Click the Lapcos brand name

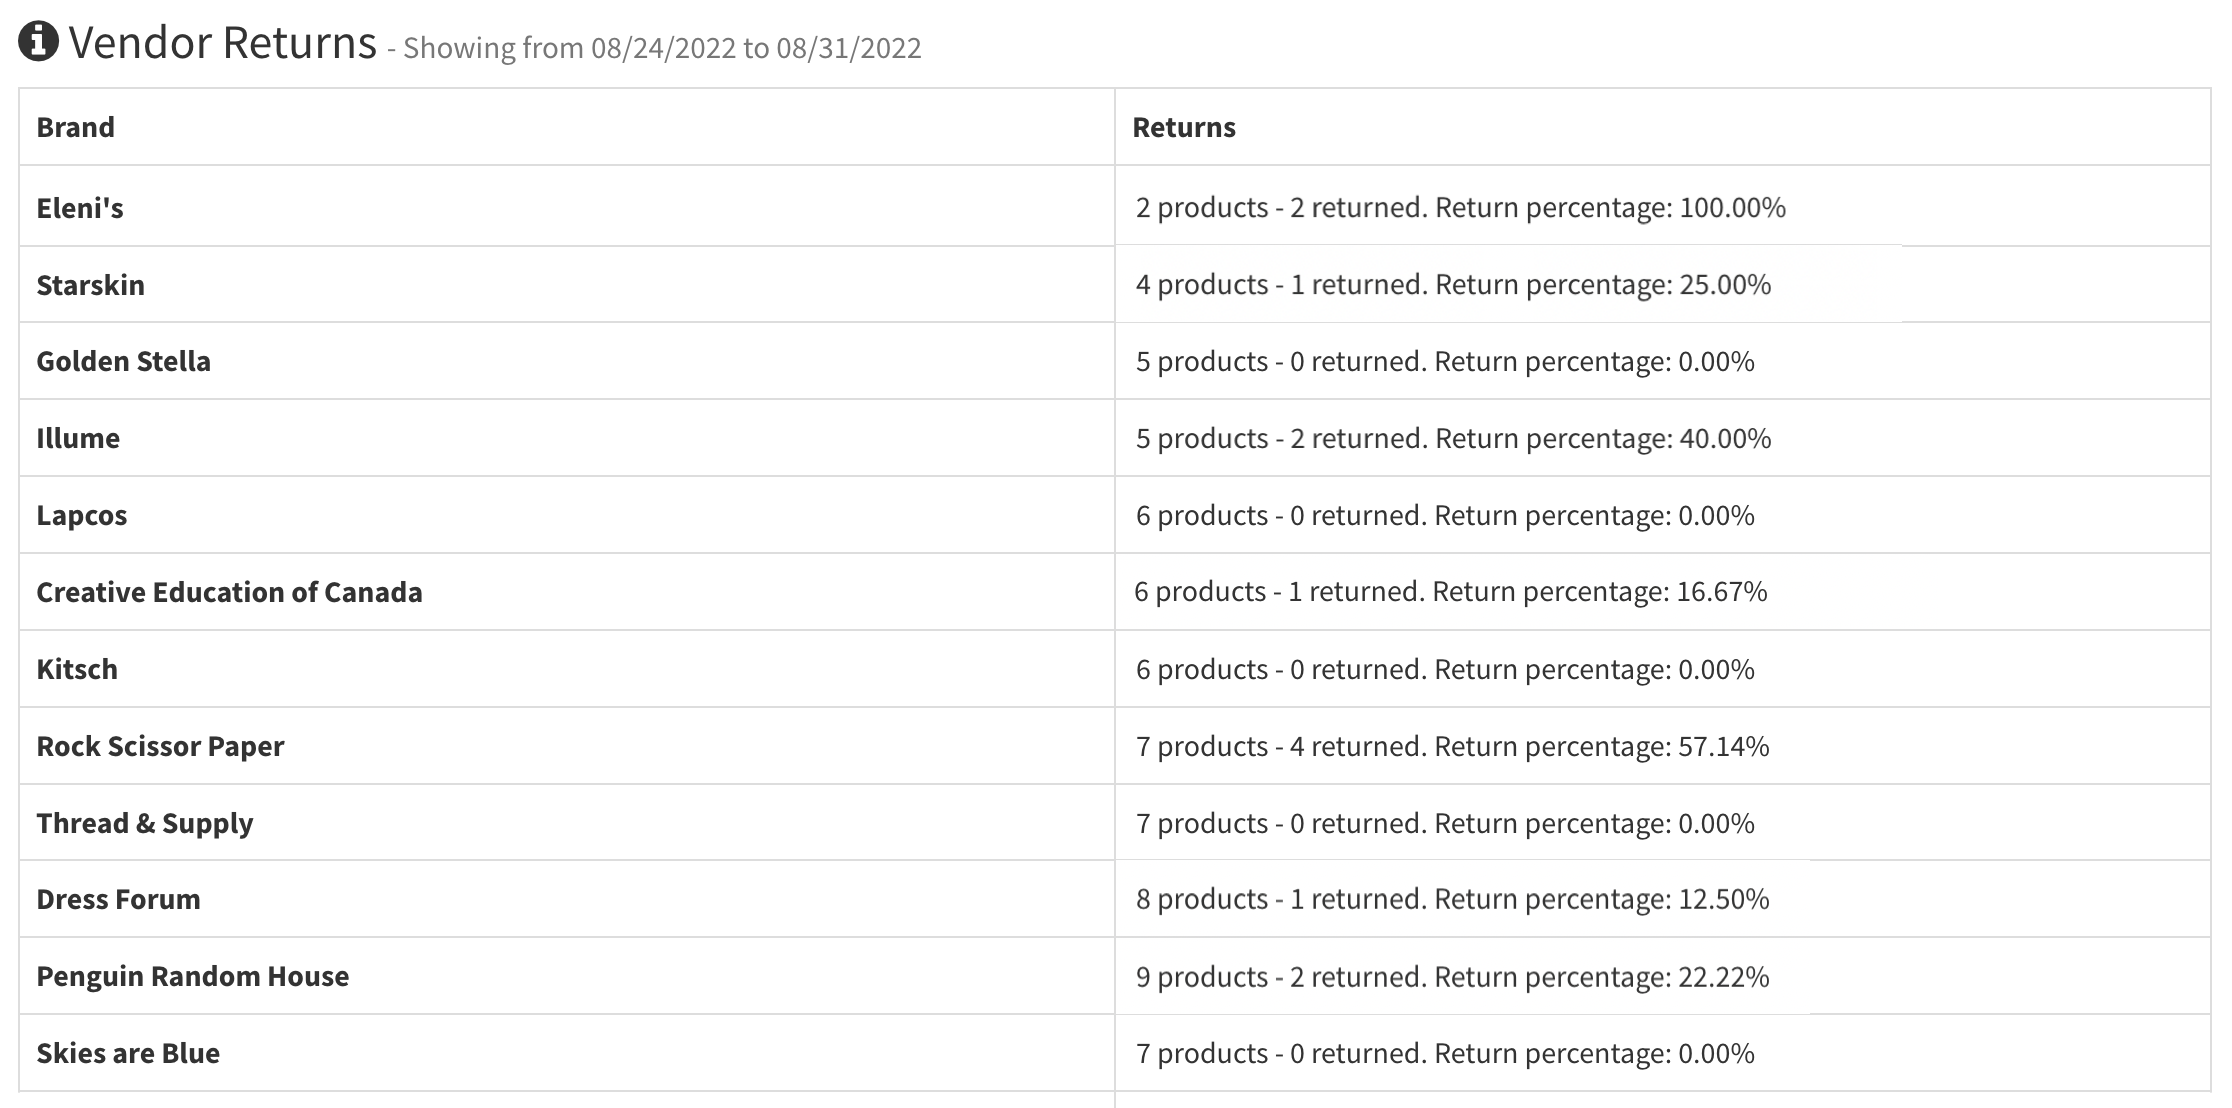click(82, 515)
